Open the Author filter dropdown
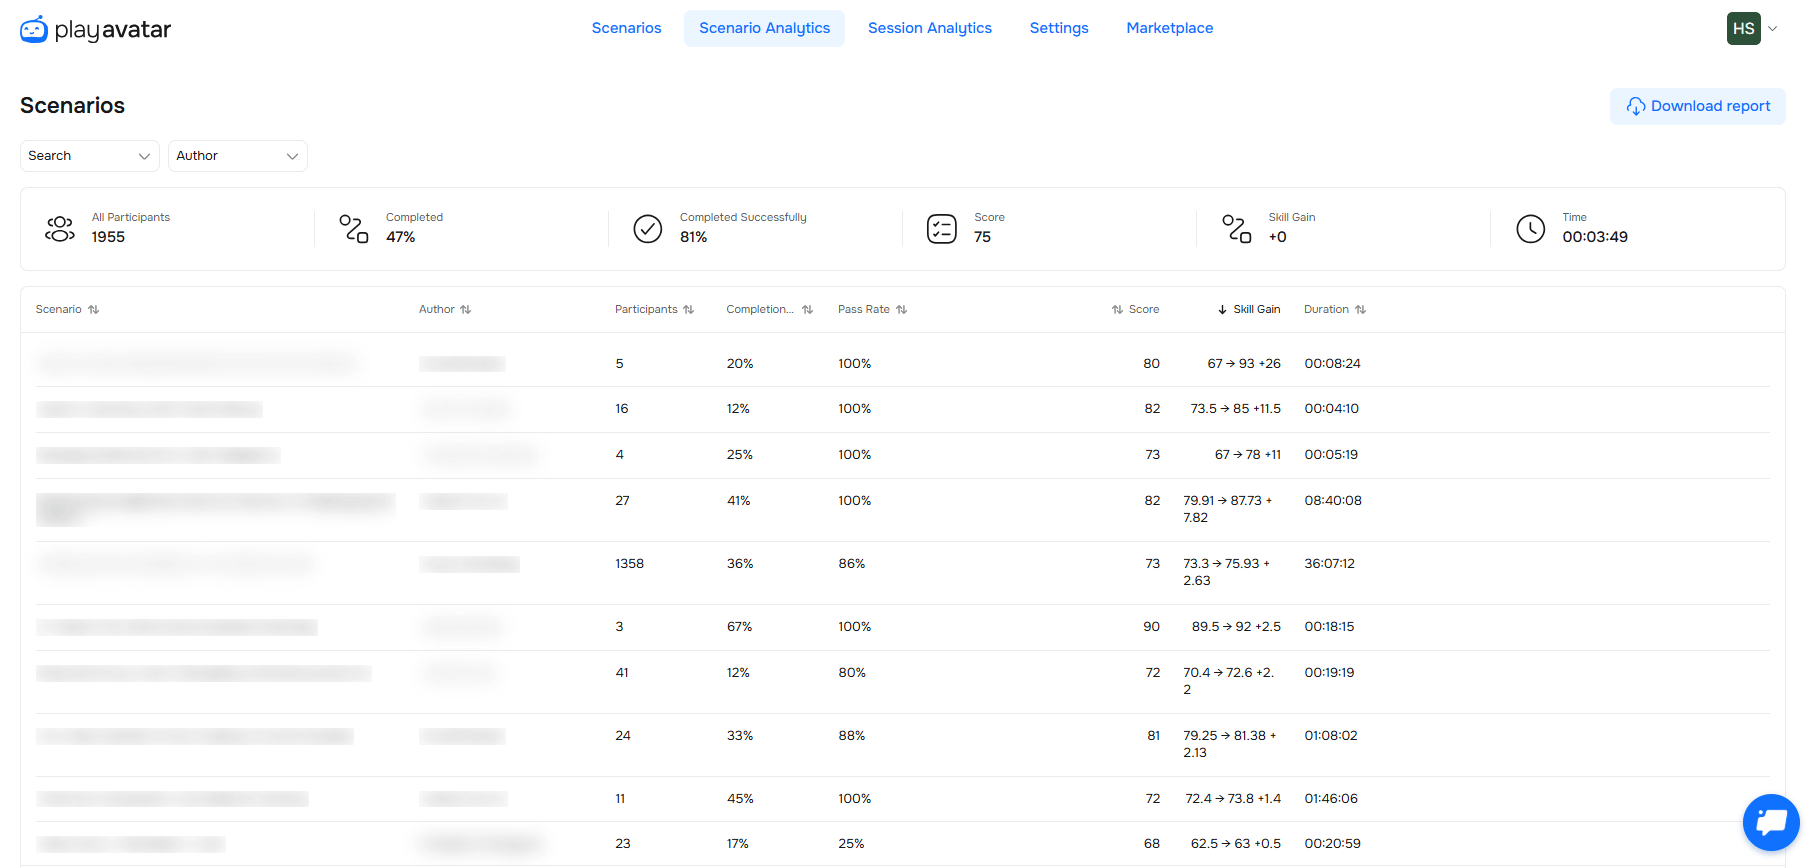 click(237, 156)
